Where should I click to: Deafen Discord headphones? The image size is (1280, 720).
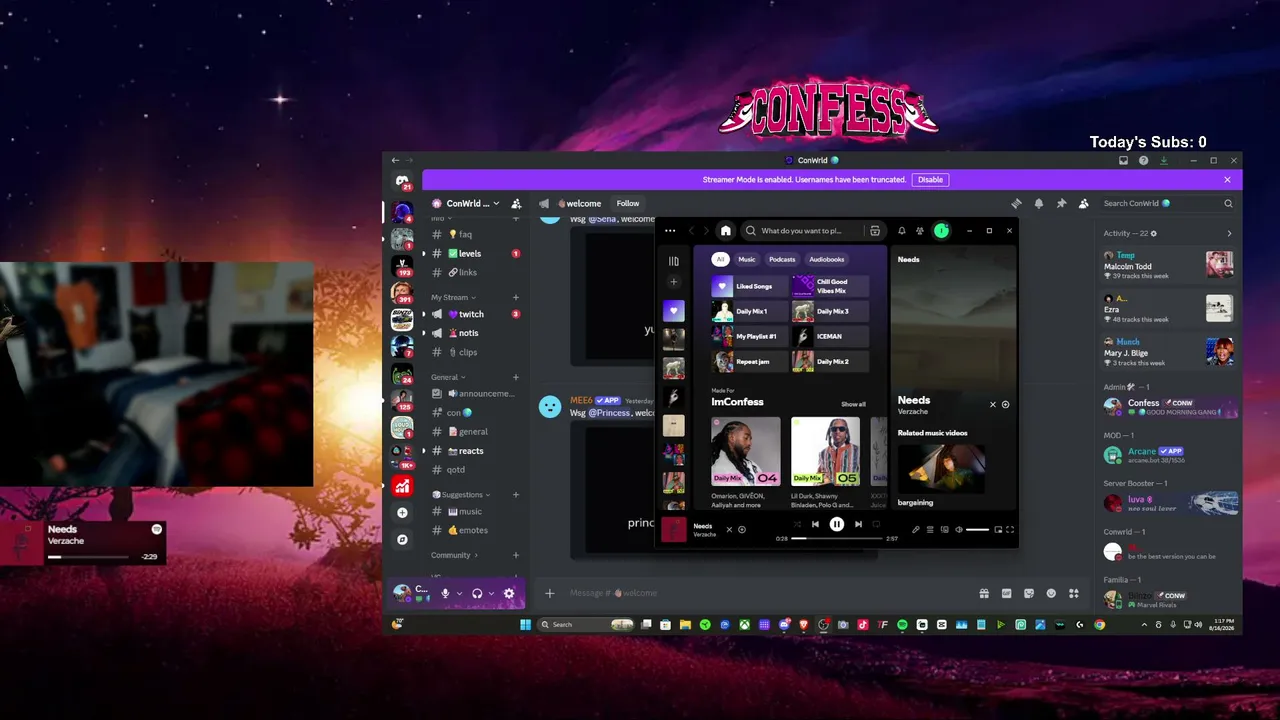(x=477, y=593)
